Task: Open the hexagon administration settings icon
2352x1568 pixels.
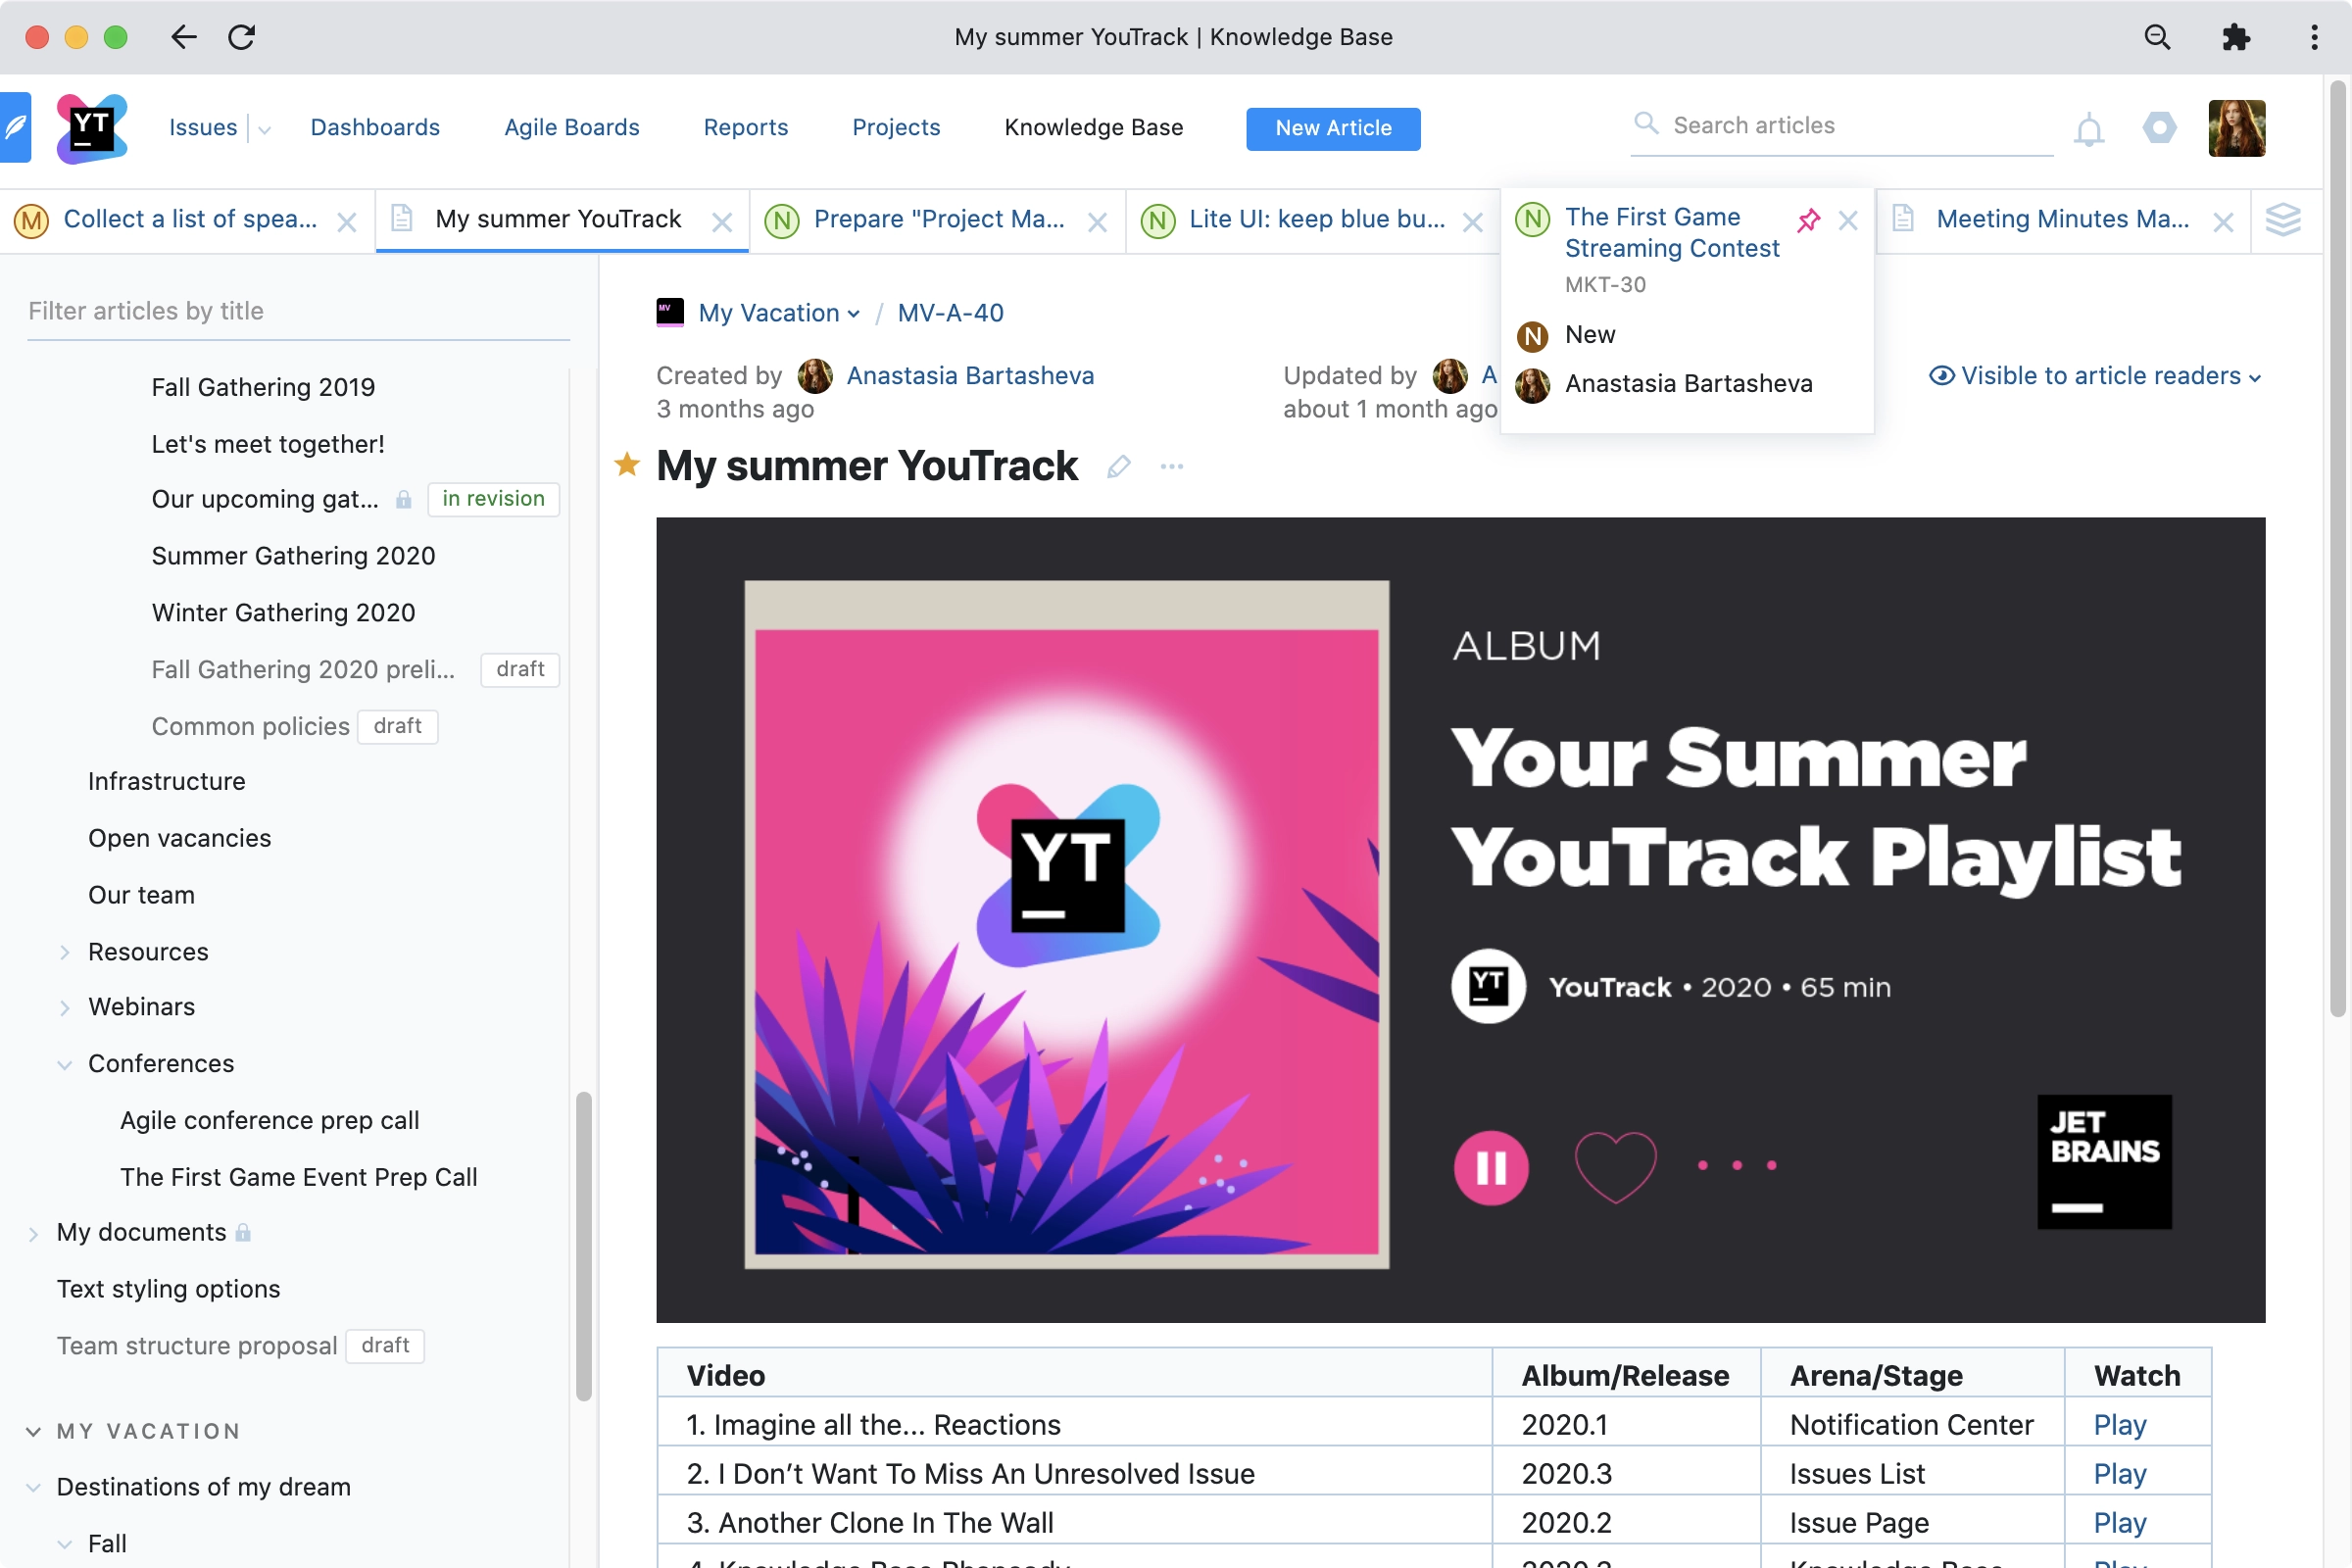Action: click(x=2159, y=128)
